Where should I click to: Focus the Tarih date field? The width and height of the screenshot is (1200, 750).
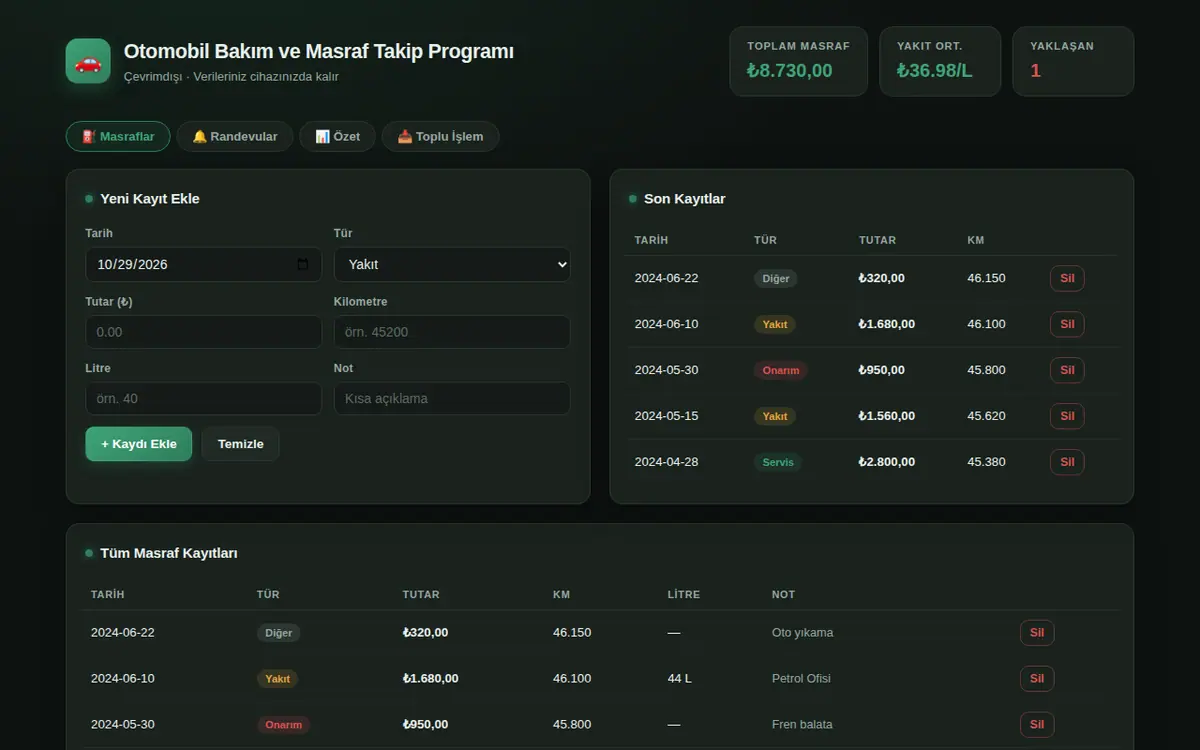[x=204, y=265]
